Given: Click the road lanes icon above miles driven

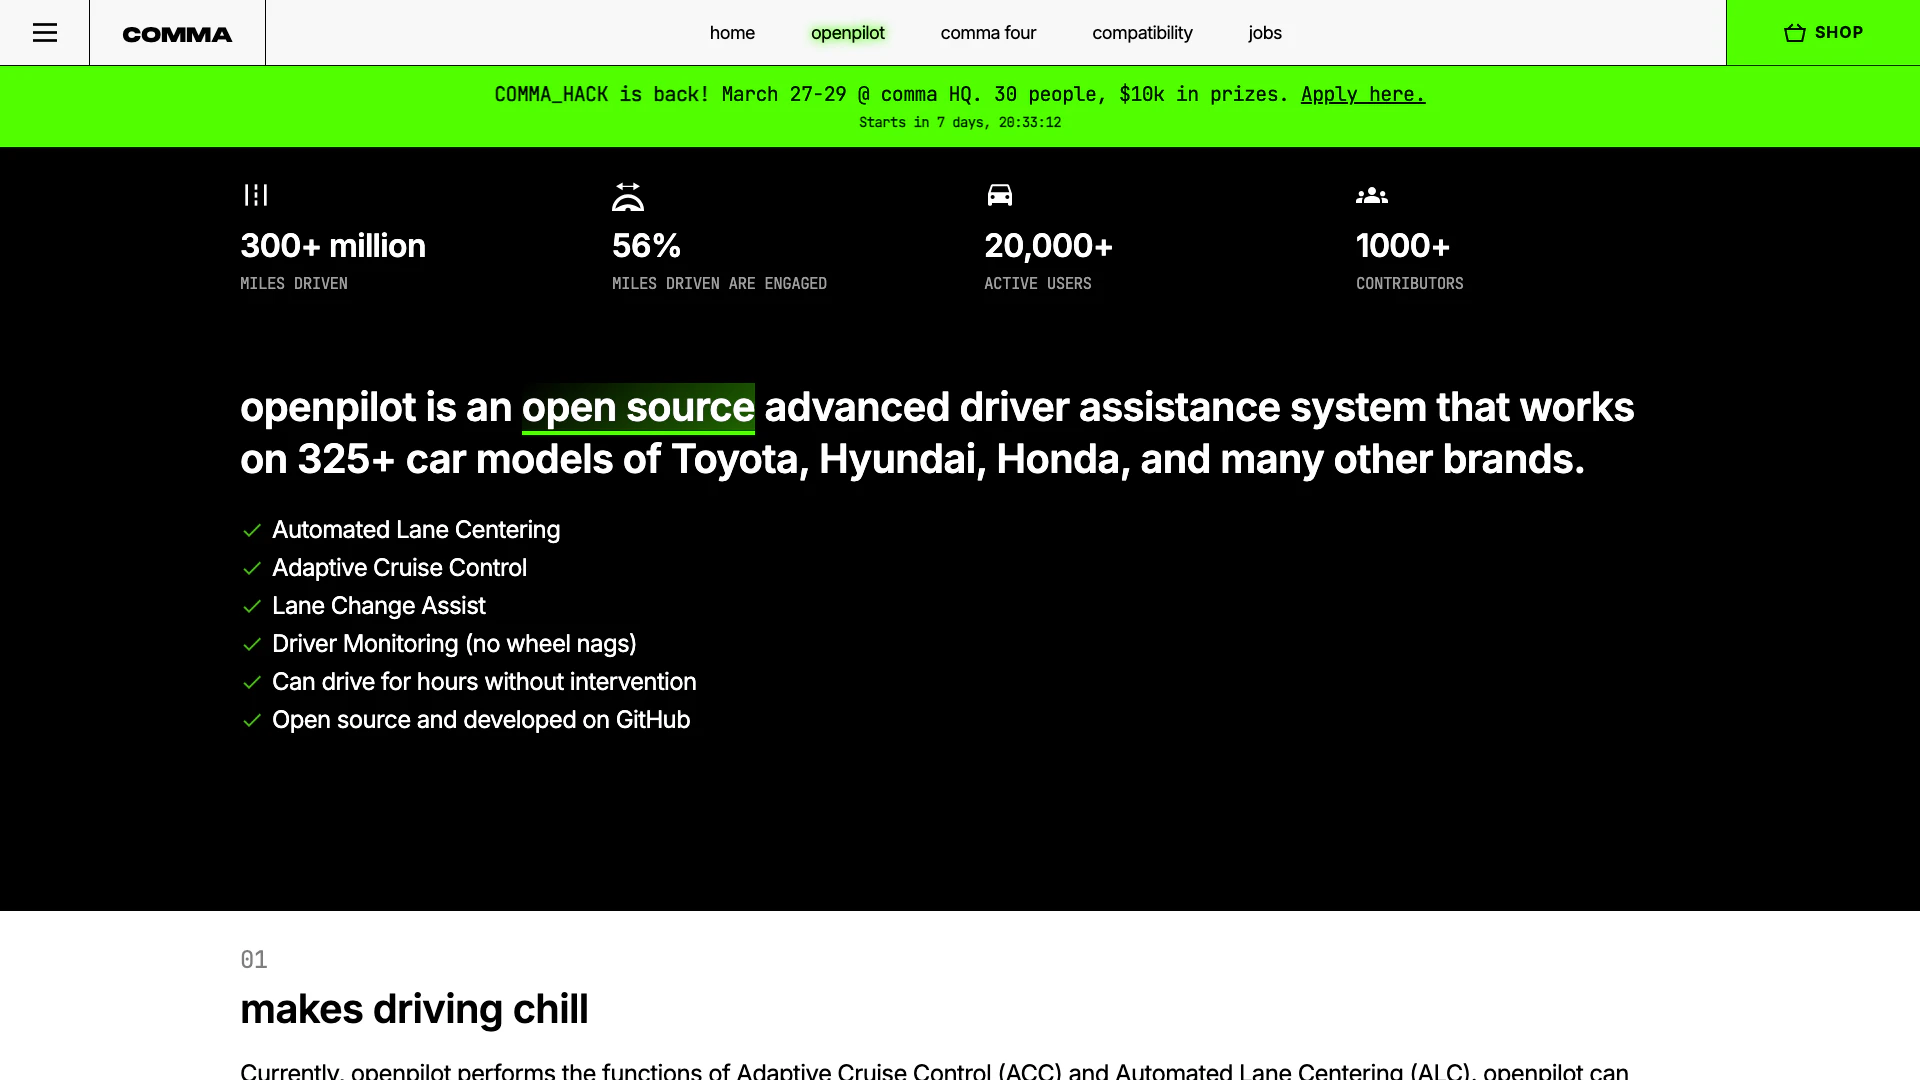Looking at the screenshot, I should pyautogui.click(x=256, y=195).
